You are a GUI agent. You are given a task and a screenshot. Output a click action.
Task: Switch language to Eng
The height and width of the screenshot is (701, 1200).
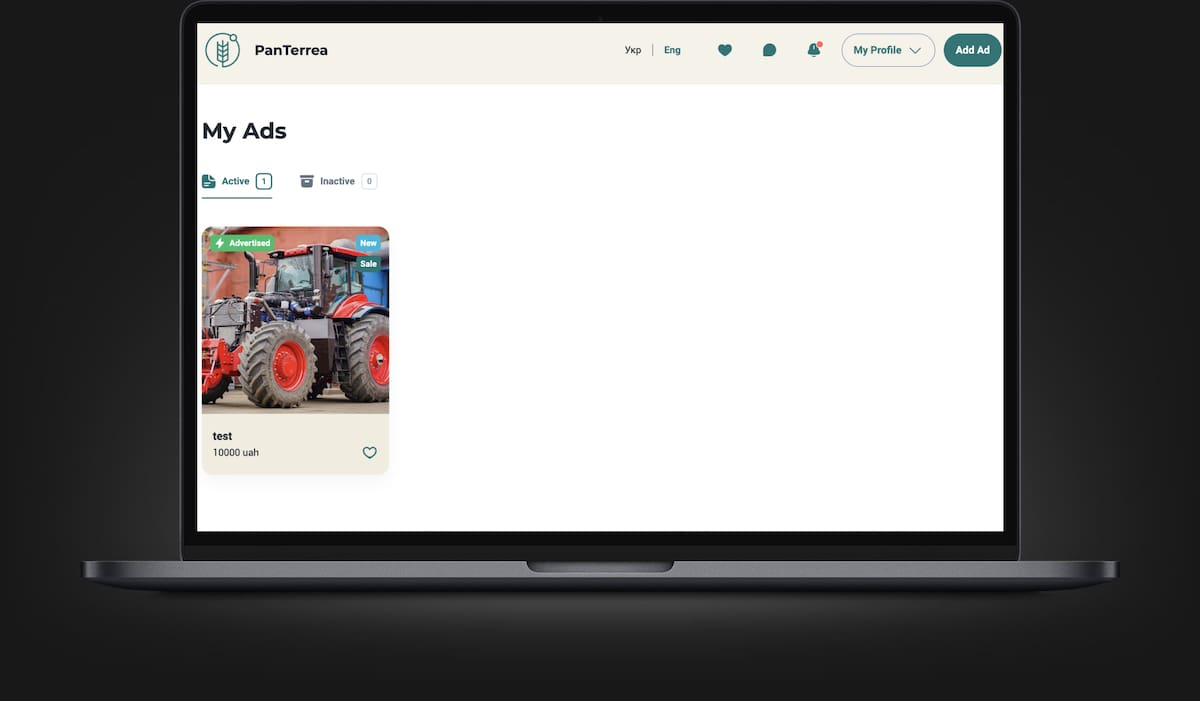[672, 50]
